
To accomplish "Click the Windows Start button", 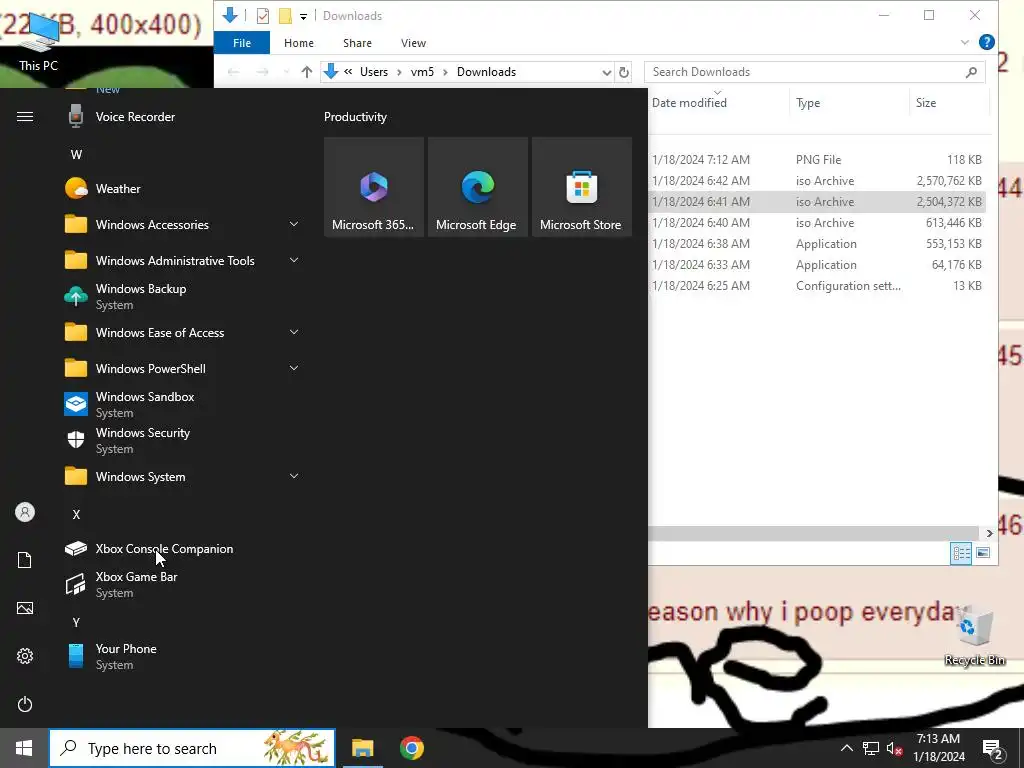I will [x=24, y=748].
